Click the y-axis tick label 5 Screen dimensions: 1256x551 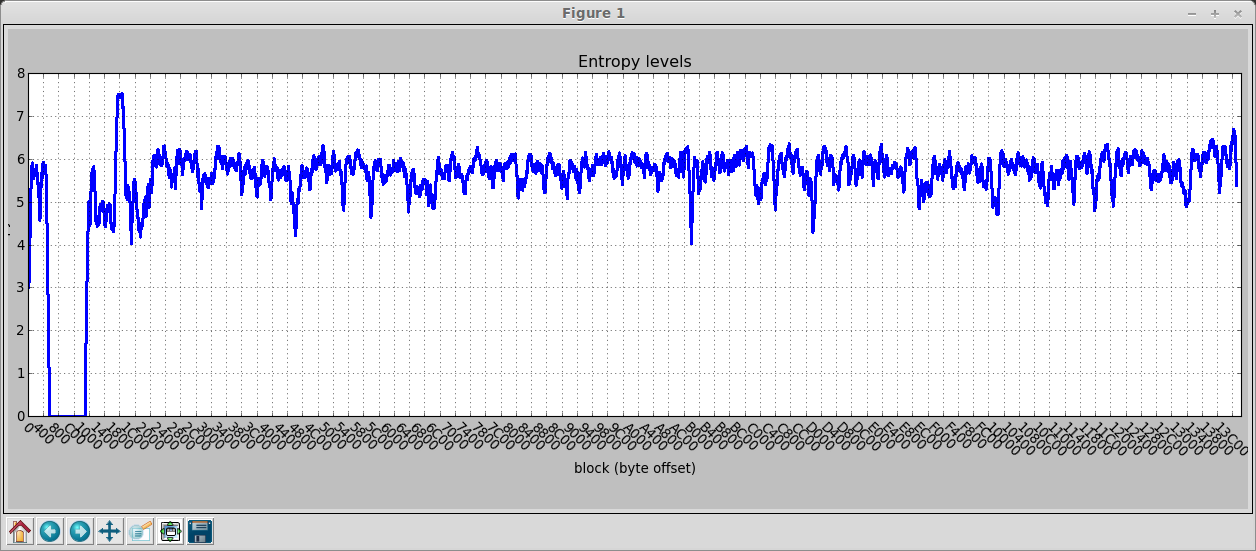coord(21,202)
